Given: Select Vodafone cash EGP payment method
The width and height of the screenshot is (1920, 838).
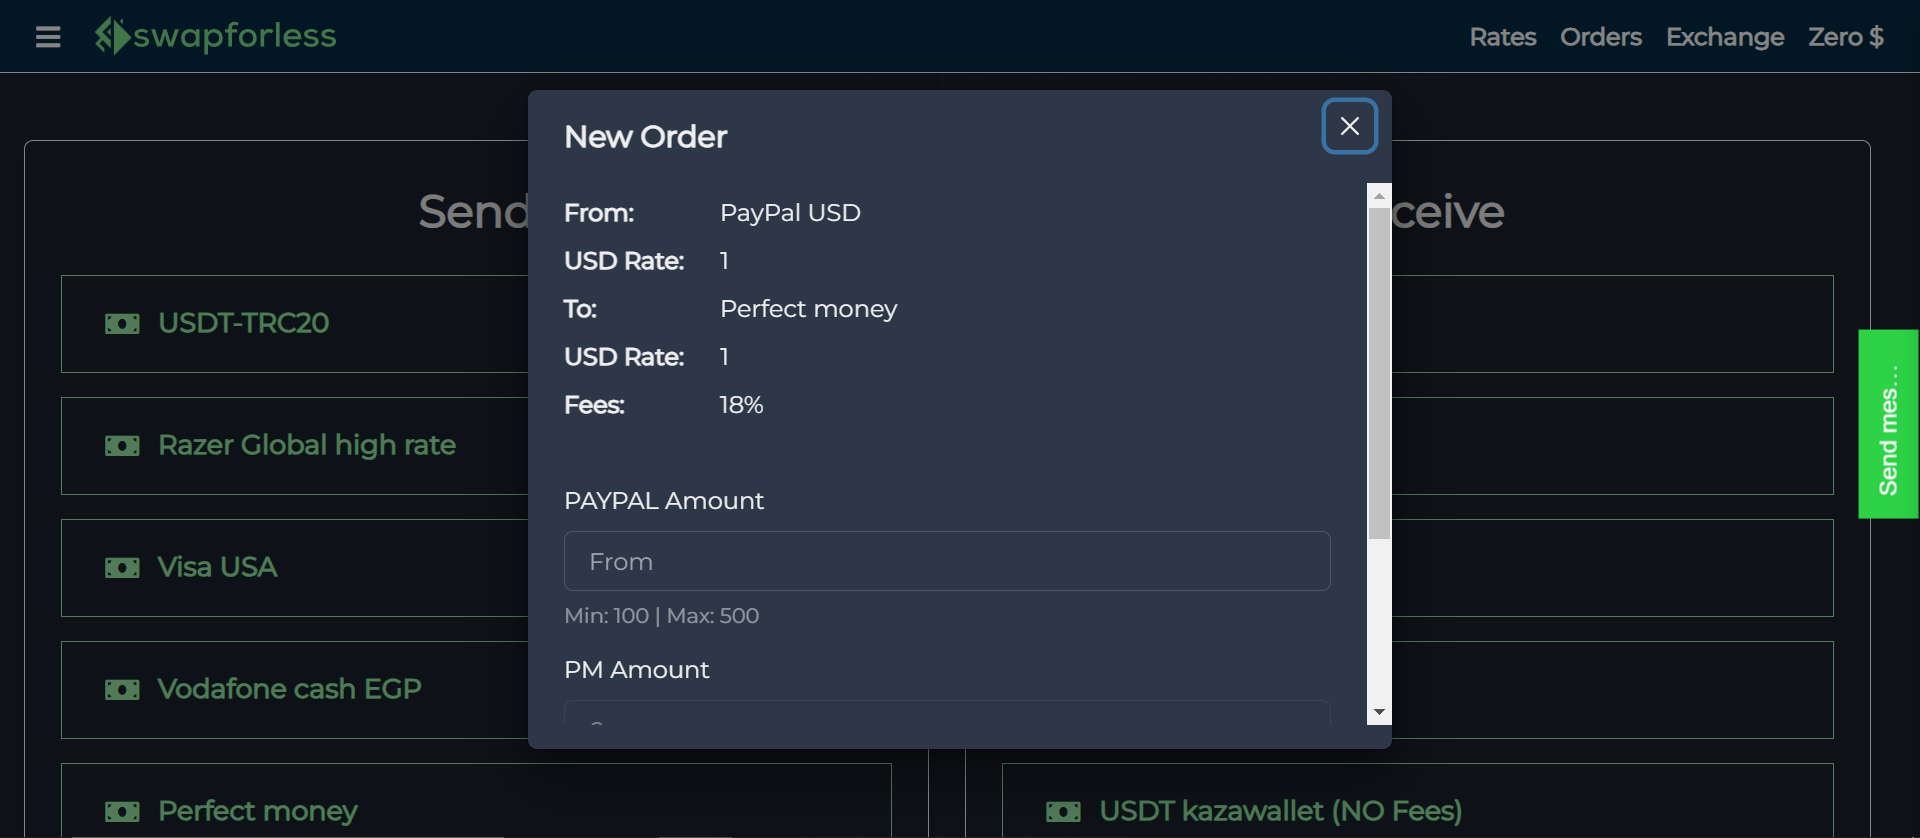Looking at the screenshot, I should (290, 689).
